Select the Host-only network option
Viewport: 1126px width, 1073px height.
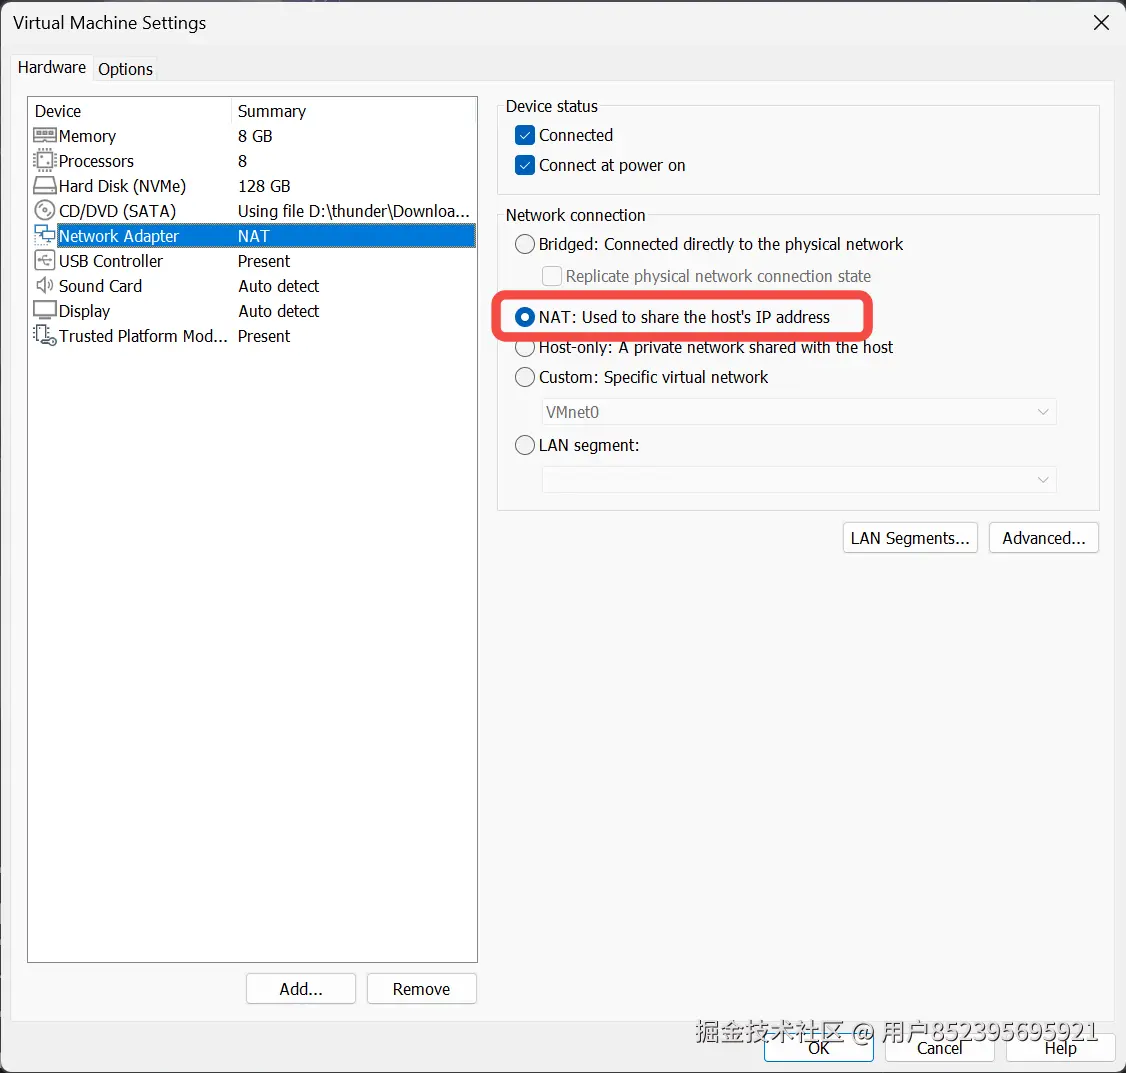[525, 348]
